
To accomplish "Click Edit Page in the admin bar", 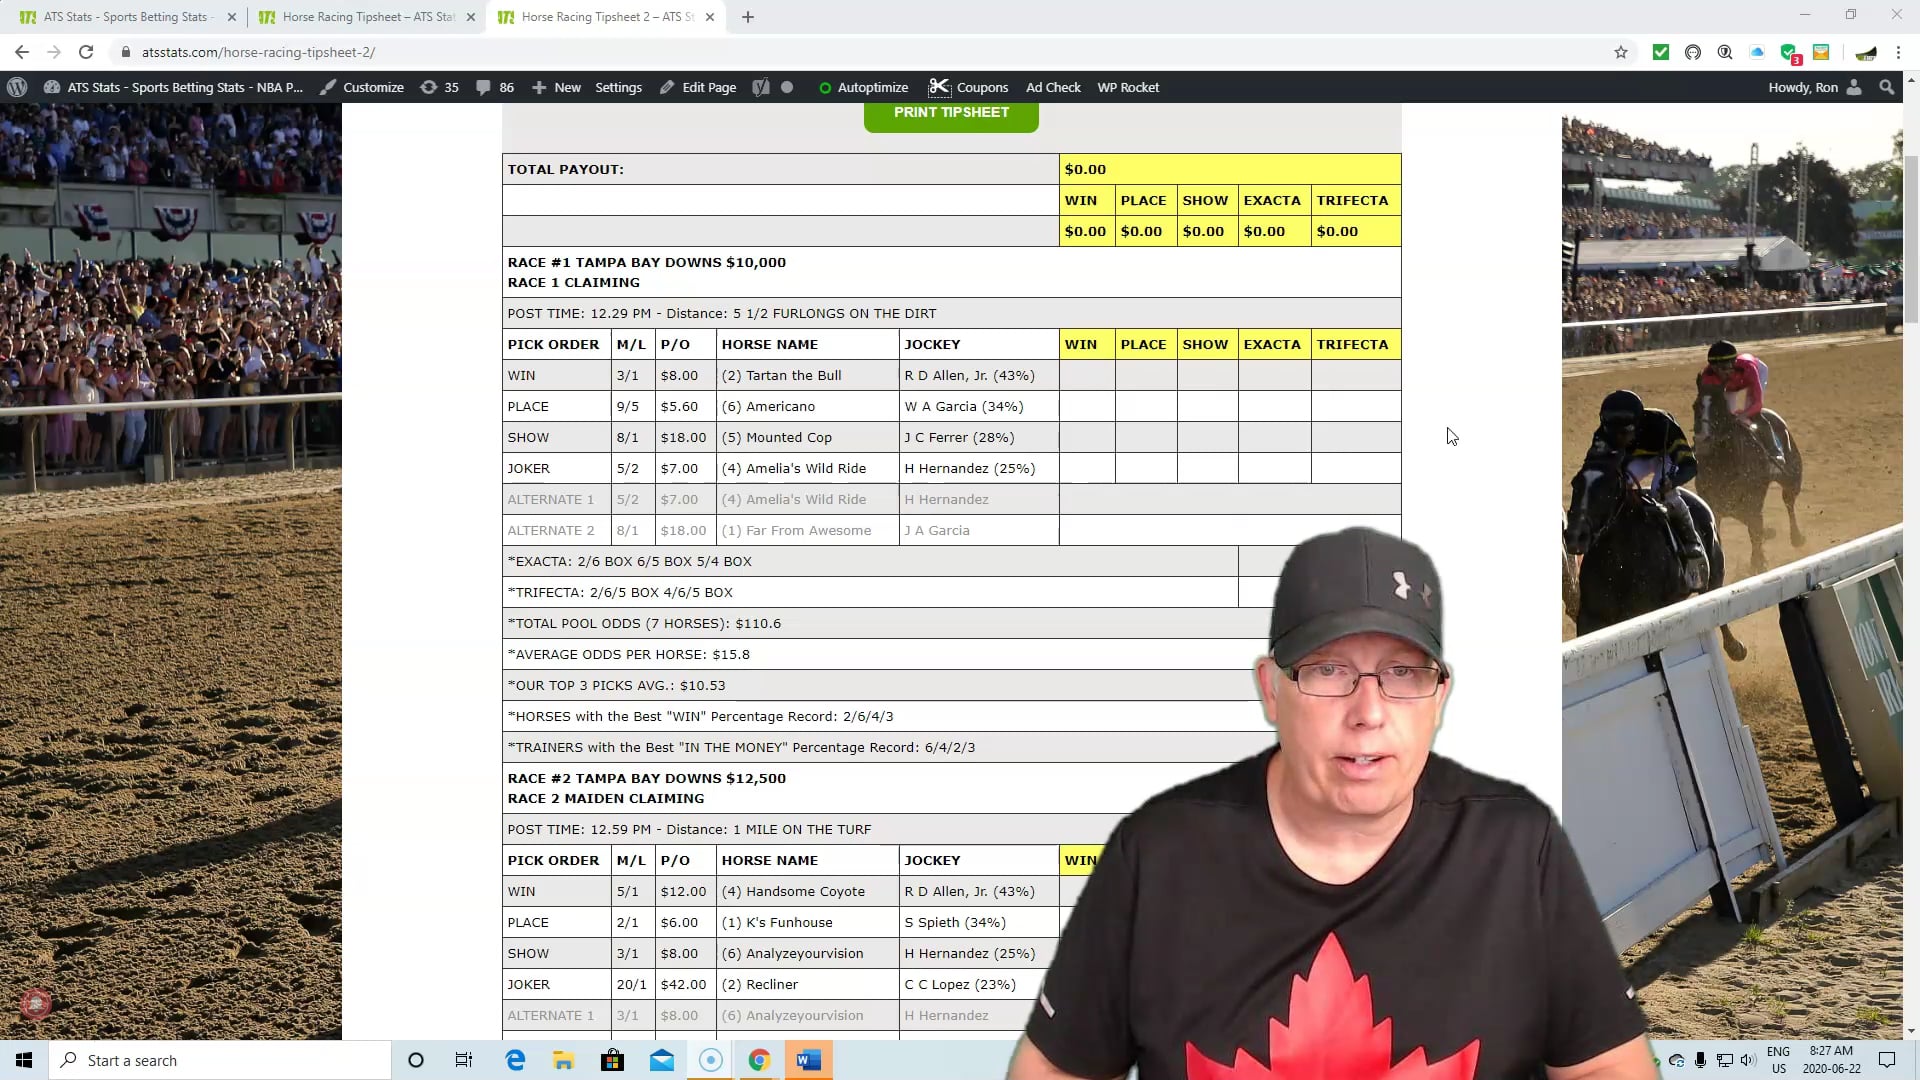I will click(698, 87).
